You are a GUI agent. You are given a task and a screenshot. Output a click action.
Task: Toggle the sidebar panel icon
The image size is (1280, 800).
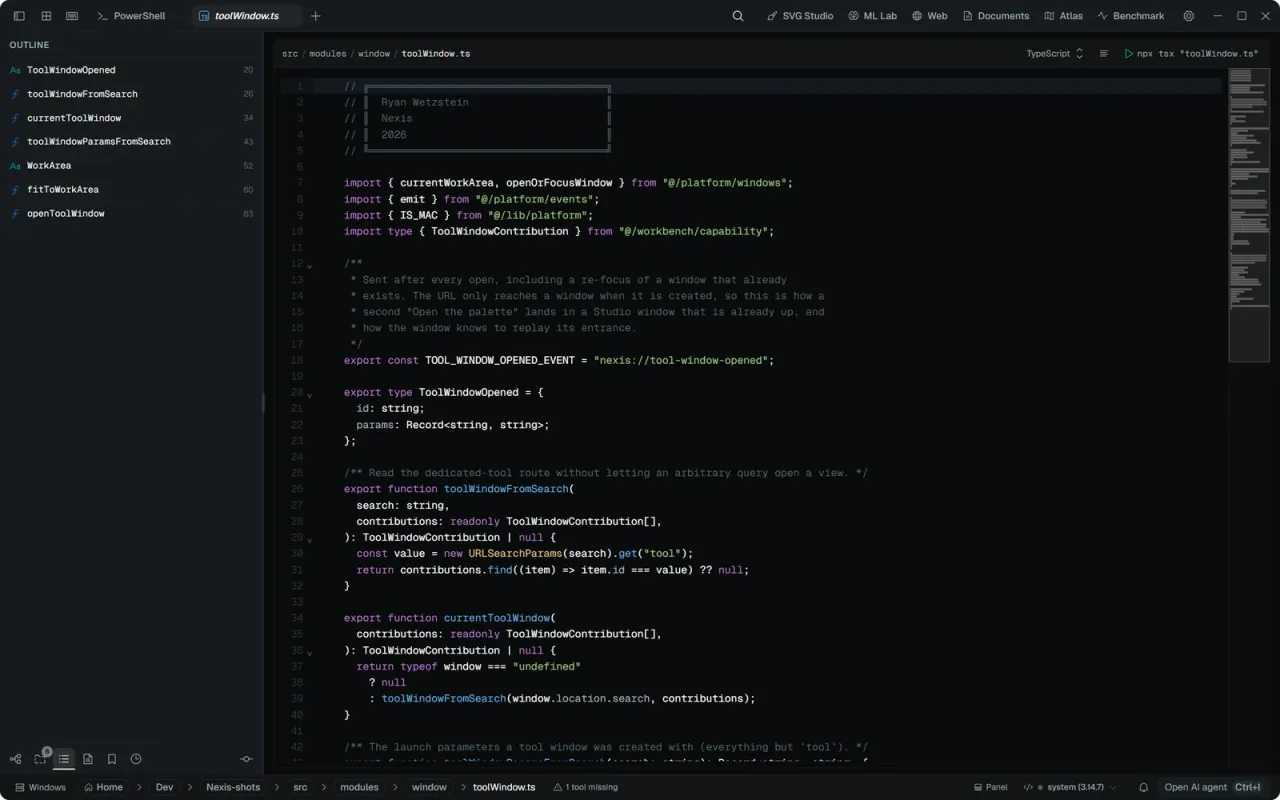[19, 16]
